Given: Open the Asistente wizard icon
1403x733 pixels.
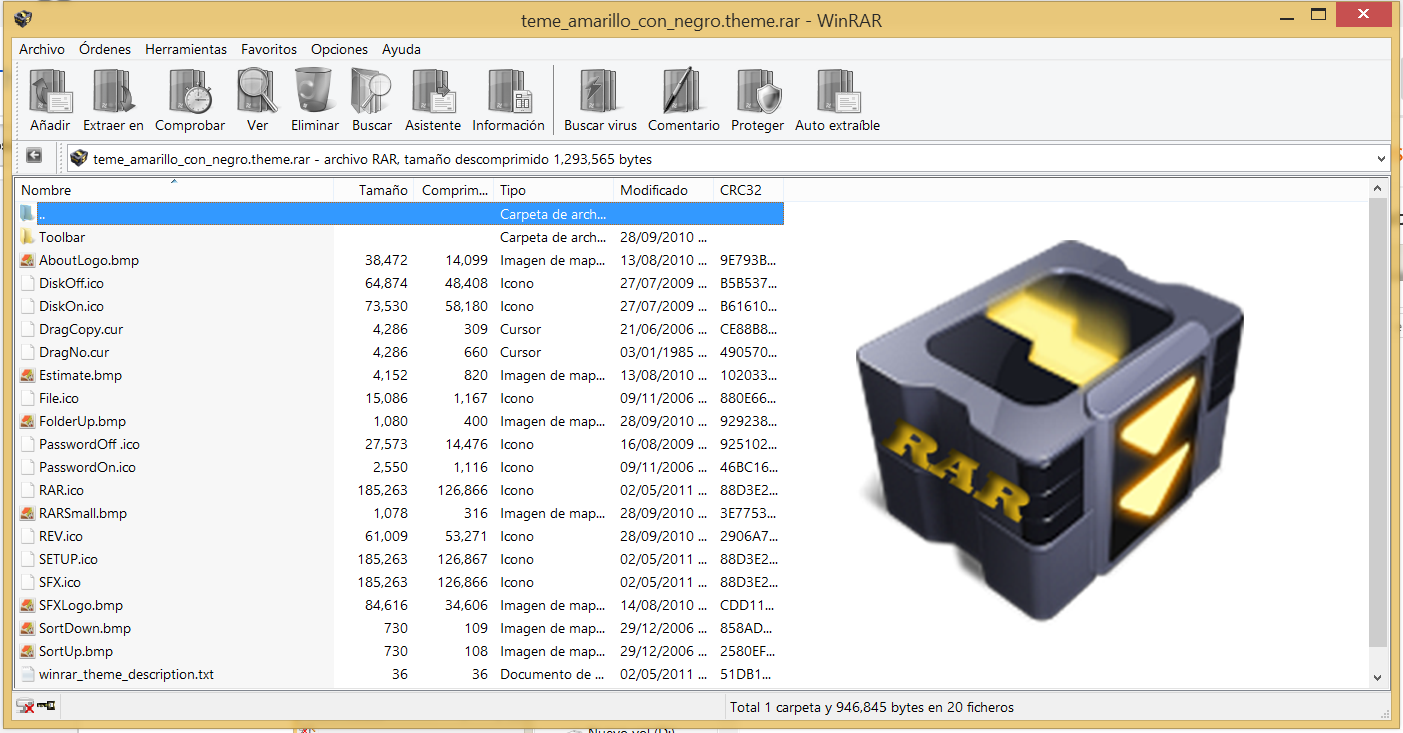Looking at the screenshot, I should pyautogui.click(x=433, y=92).
